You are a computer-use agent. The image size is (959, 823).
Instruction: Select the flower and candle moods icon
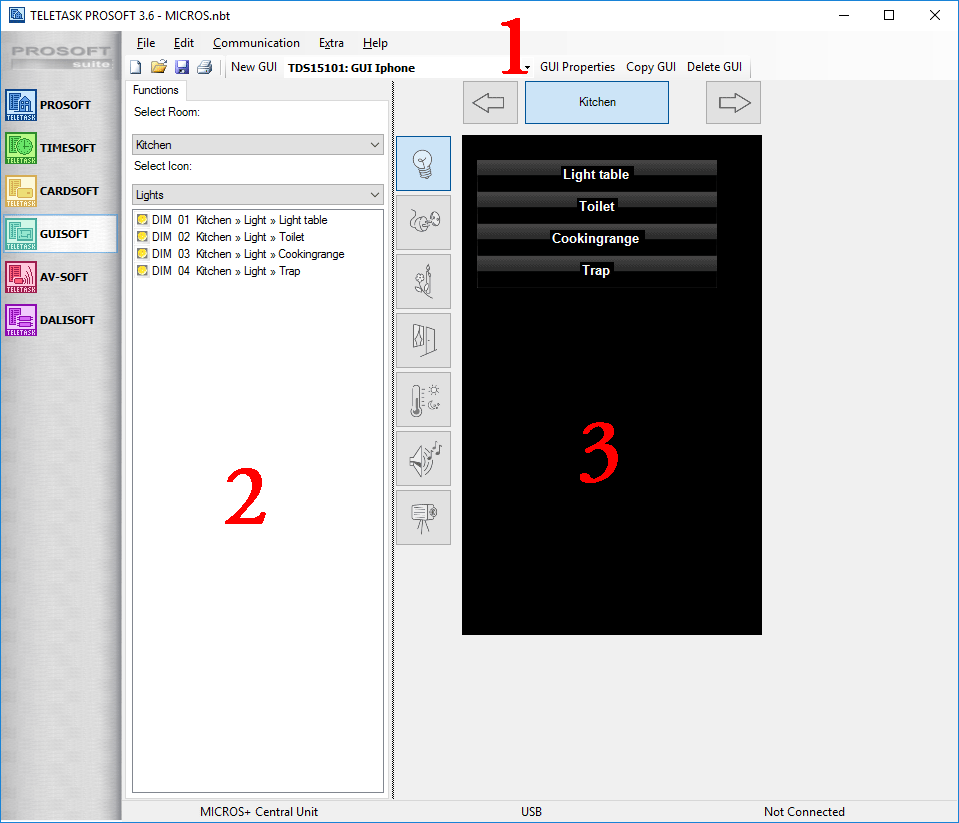click(x=423, y=281)
